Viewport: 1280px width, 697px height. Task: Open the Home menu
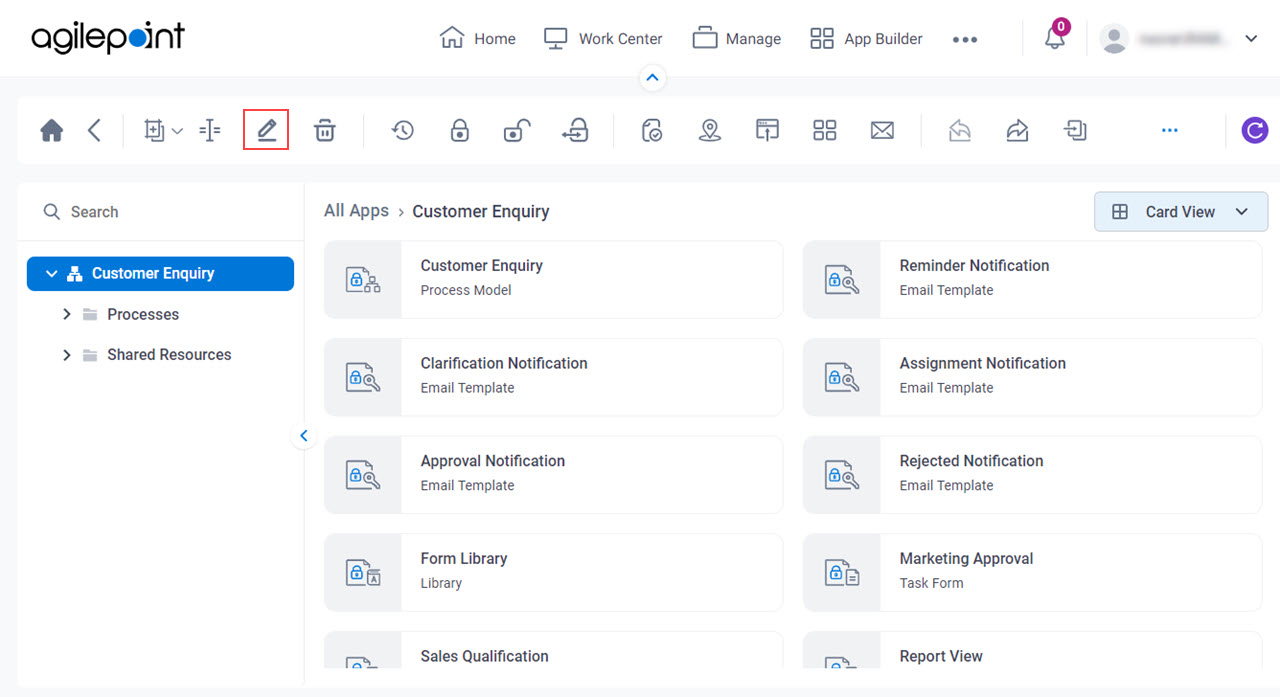(x=478, y=38)
